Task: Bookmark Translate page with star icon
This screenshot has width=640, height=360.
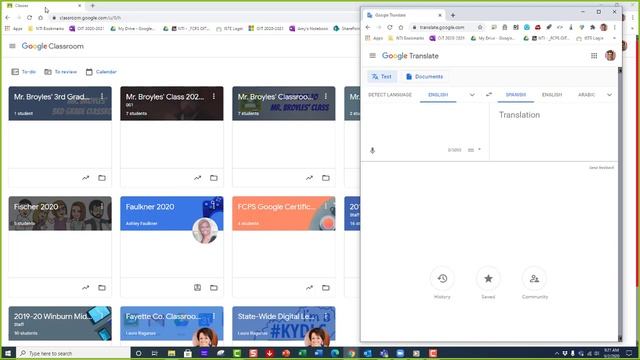Action: (x=480, y=27)
